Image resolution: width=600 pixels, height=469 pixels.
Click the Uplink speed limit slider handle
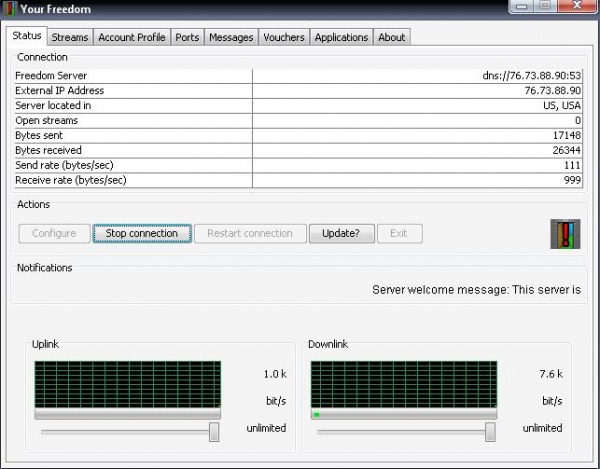[214, 432]
